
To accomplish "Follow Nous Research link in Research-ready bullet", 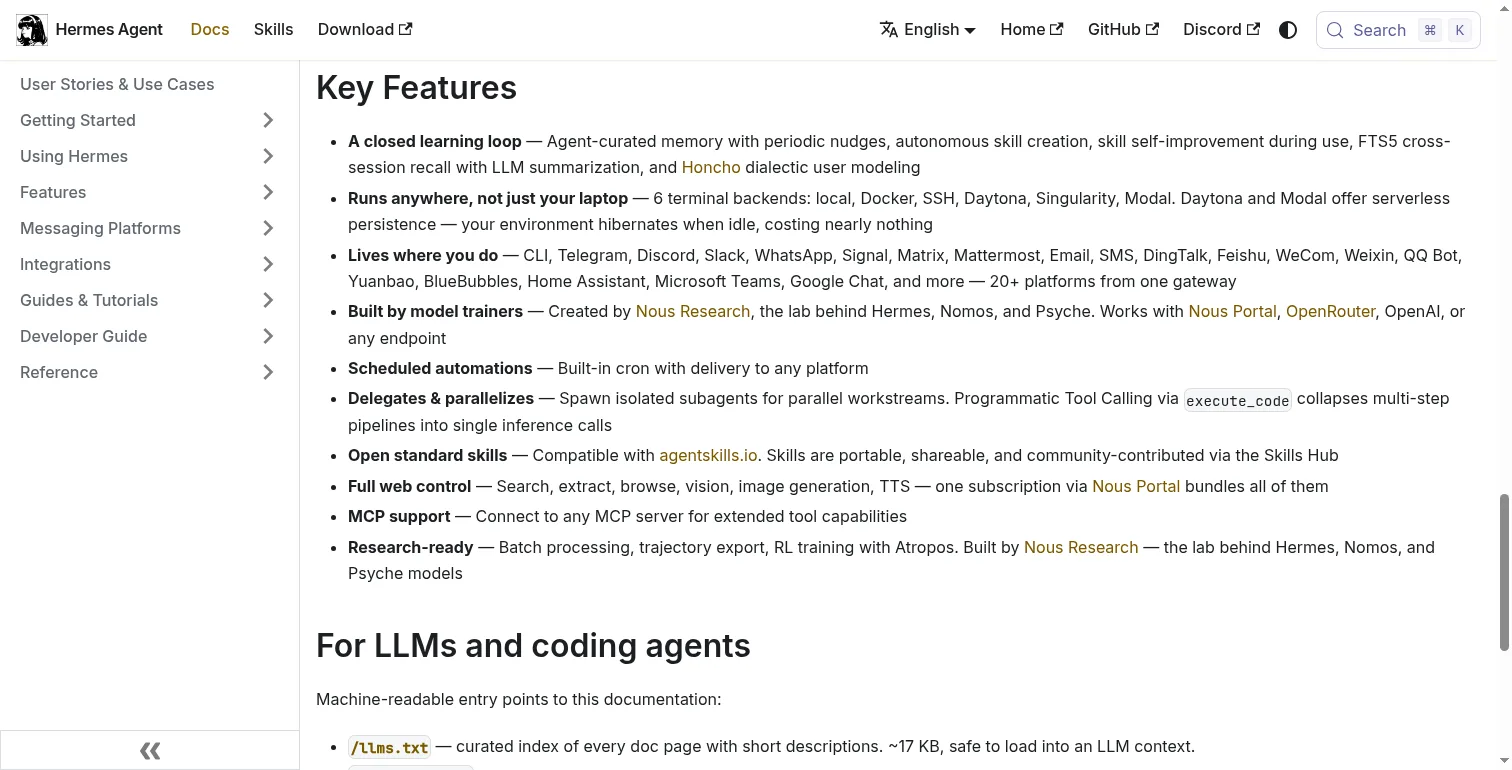I will (1081, 548).
